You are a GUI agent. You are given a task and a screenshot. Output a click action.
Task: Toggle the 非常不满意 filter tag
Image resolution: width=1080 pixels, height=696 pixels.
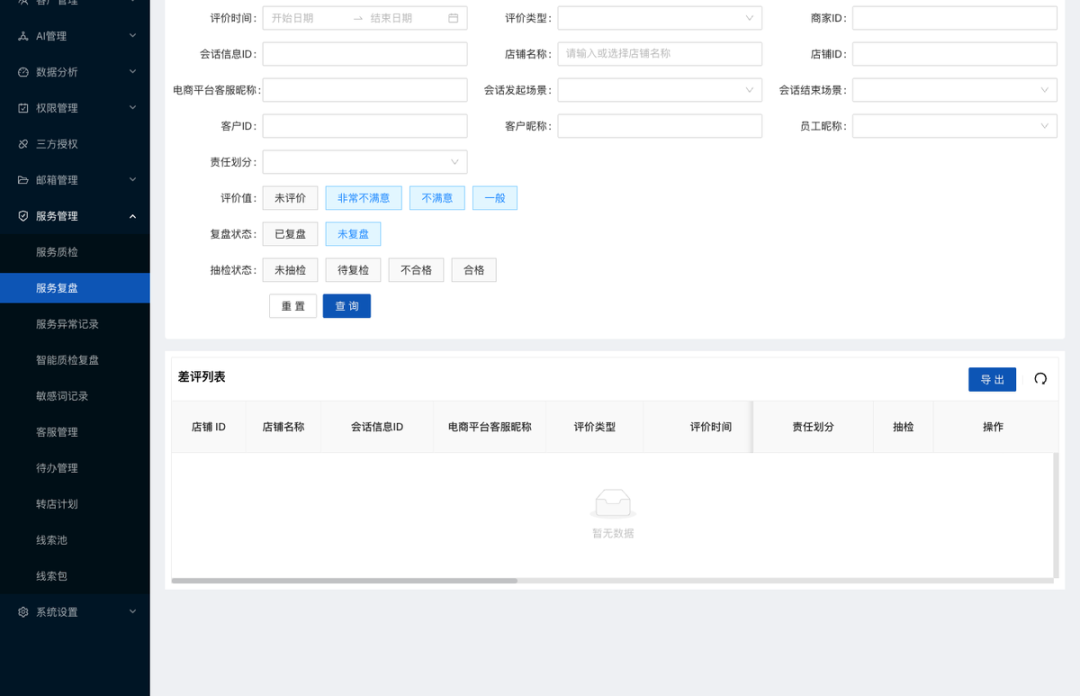pyautogui.click(x=364, y=198)
